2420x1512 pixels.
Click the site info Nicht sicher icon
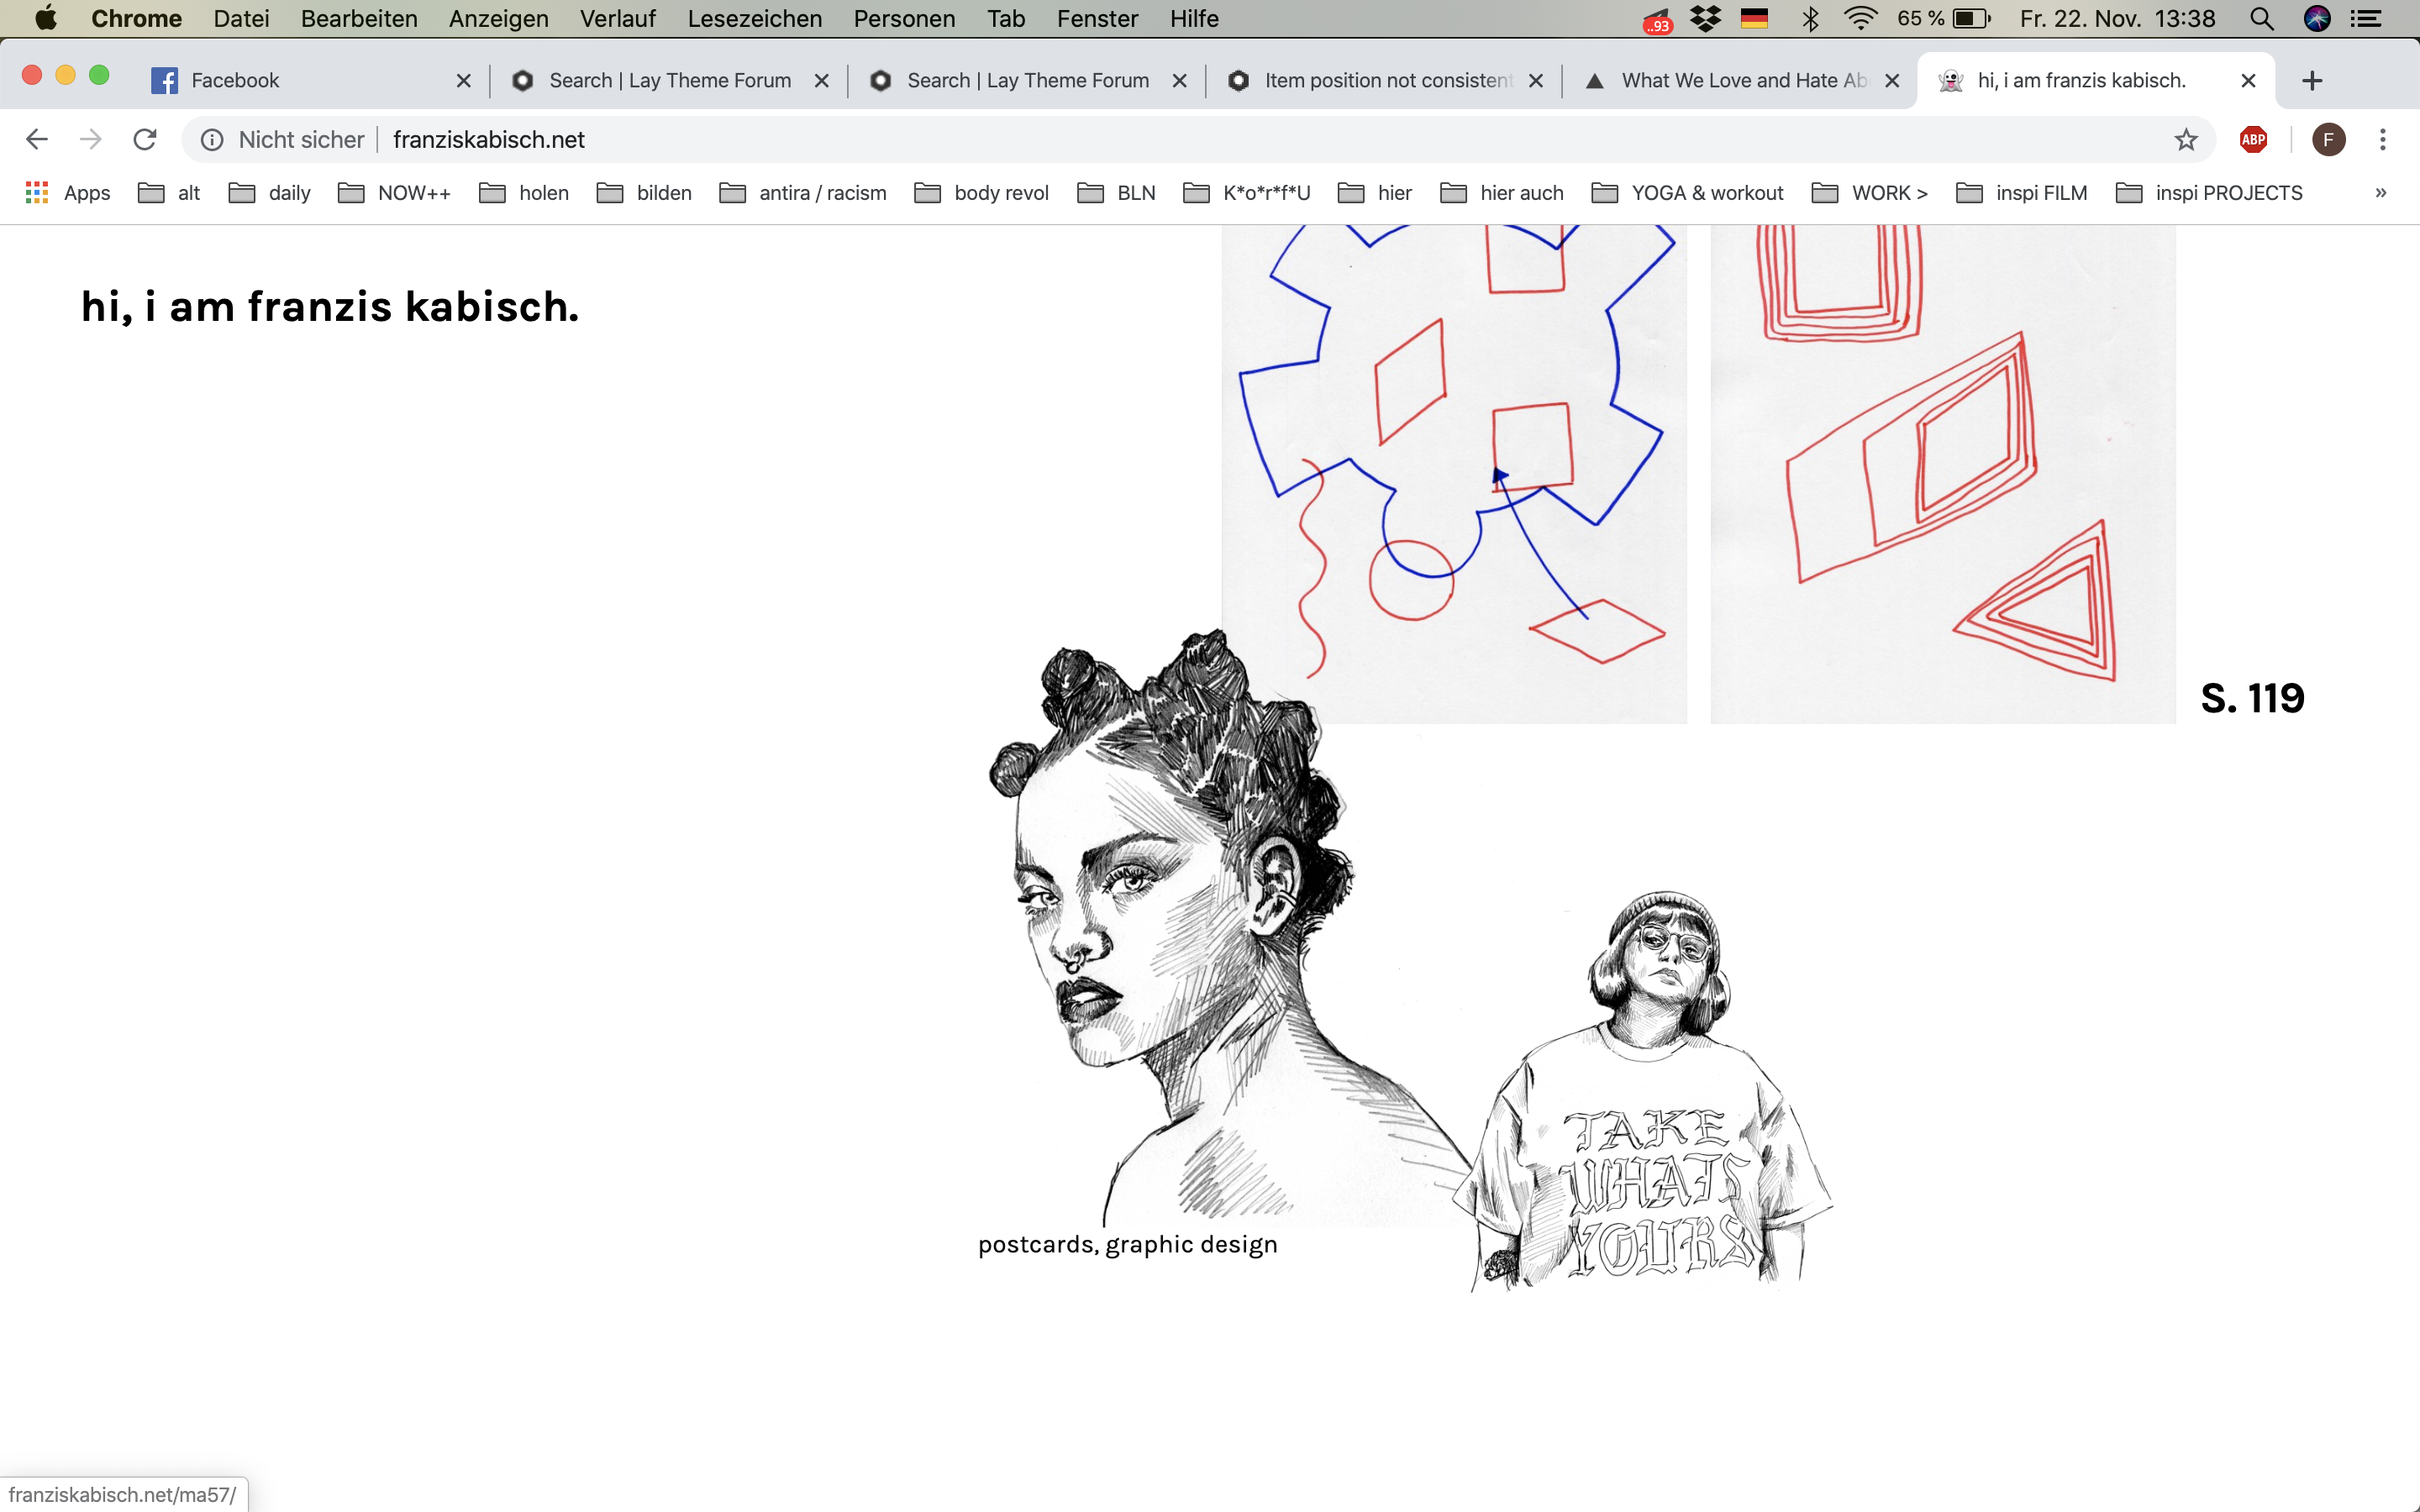pyautogui.click(x=212, y=139)
